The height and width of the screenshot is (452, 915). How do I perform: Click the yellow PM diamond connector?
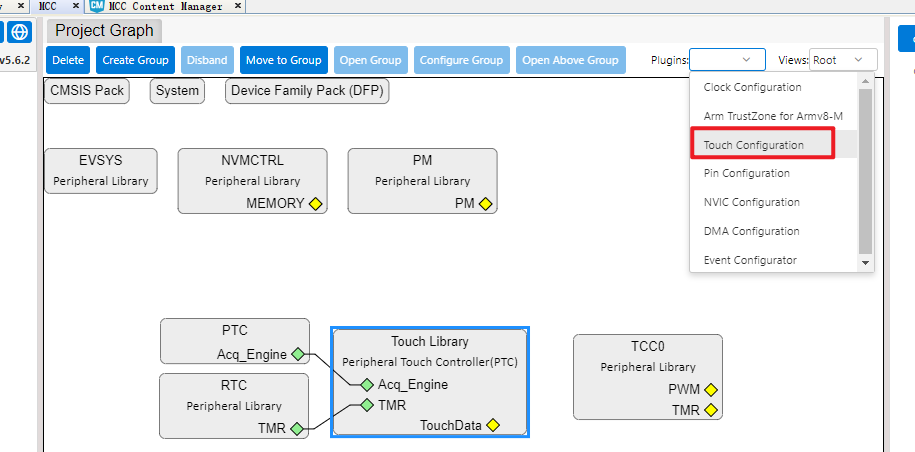(x=486, y=204)
